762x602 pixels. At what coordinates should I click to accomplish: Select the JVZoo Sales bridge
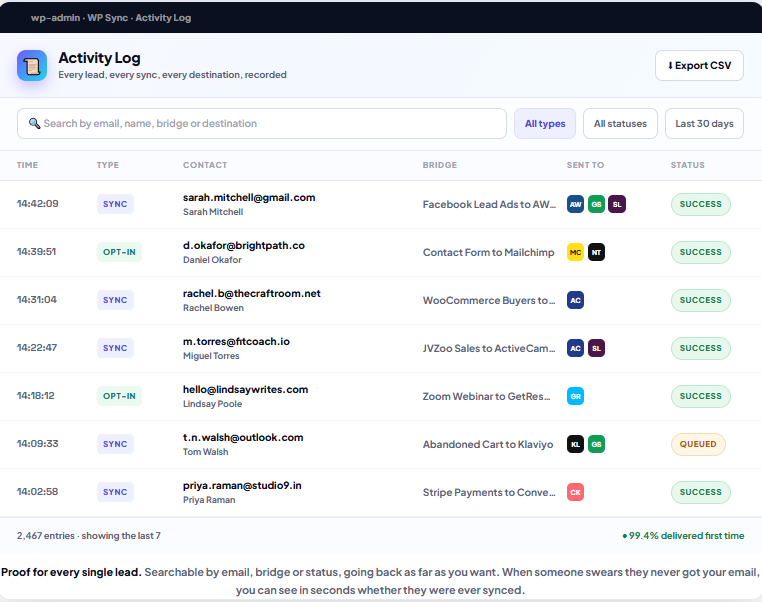(x=489, y=348)
